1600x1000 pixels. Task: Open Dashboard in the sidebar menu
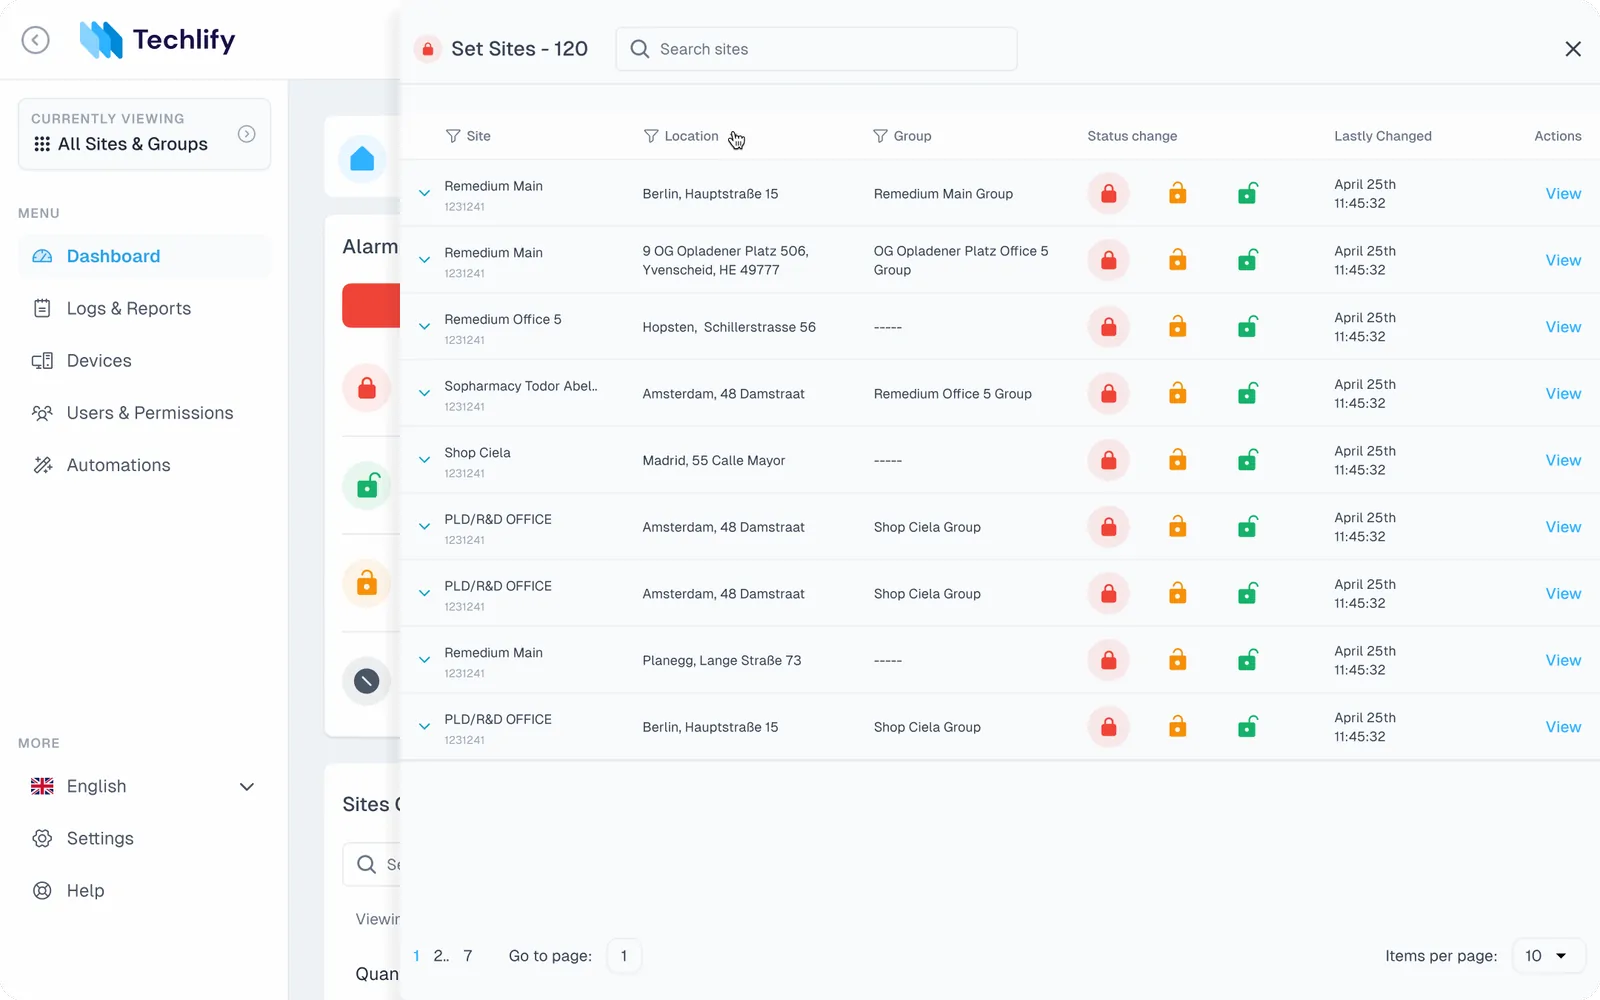point(144,256)
